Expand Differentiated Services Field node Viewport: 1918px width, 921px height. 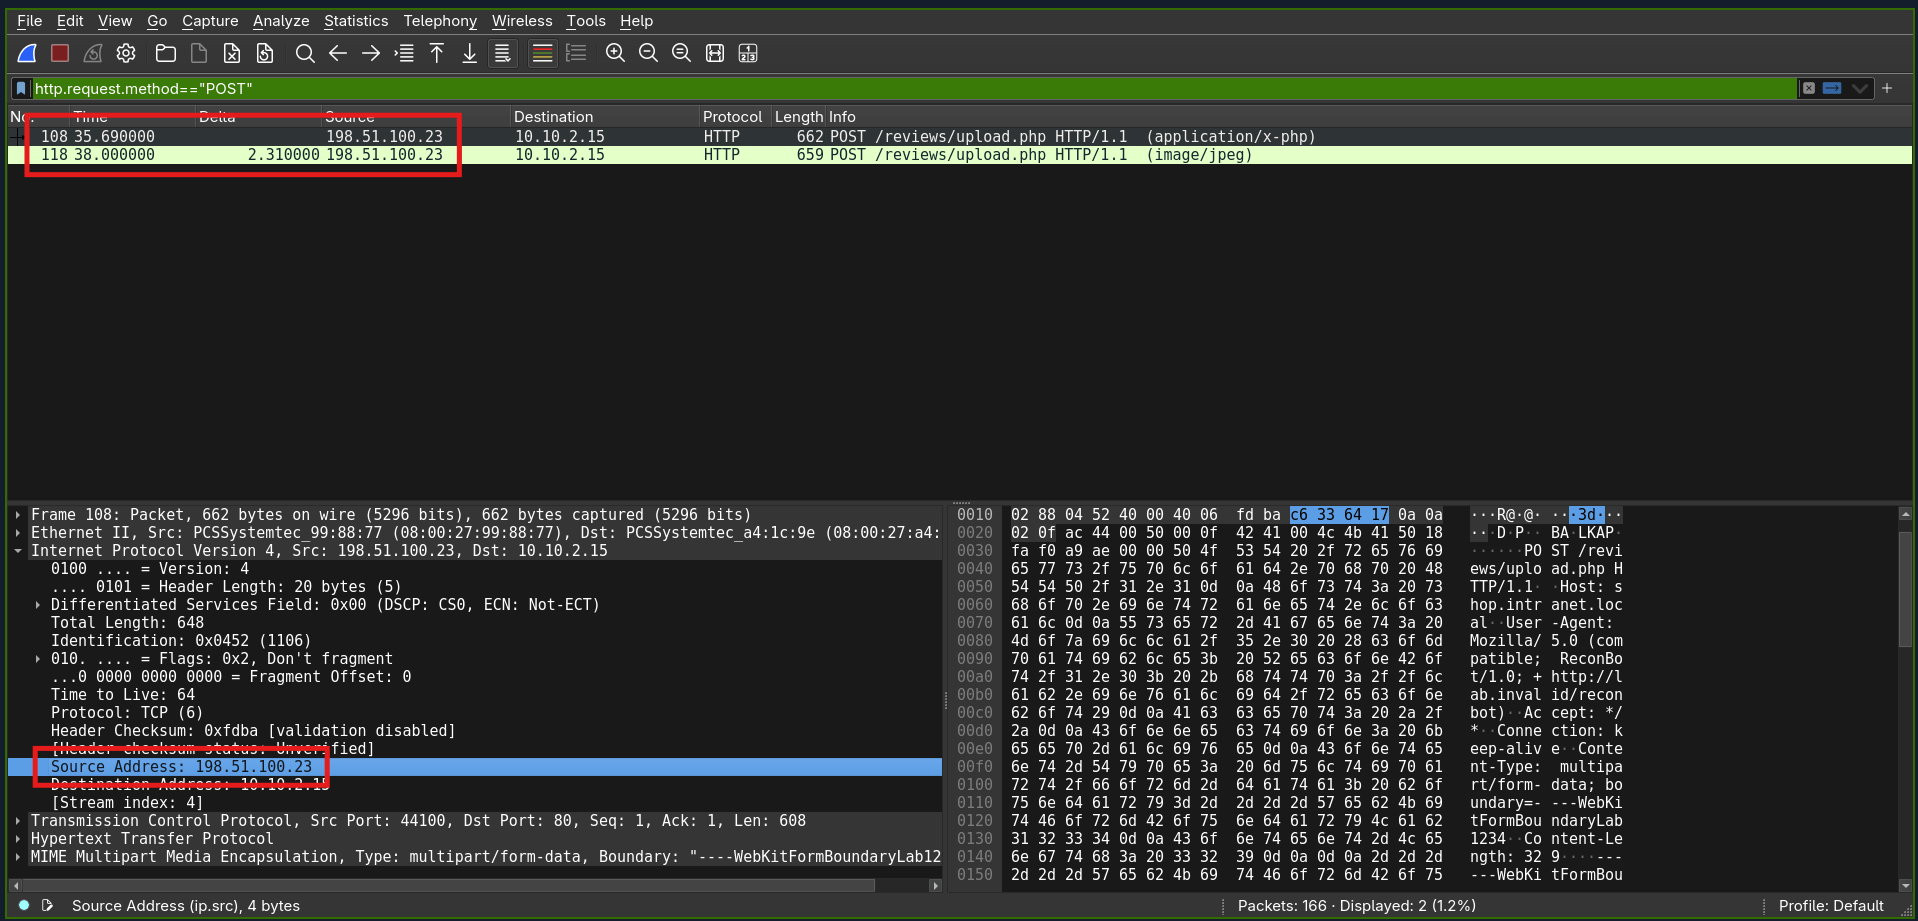tap(38, 605)
